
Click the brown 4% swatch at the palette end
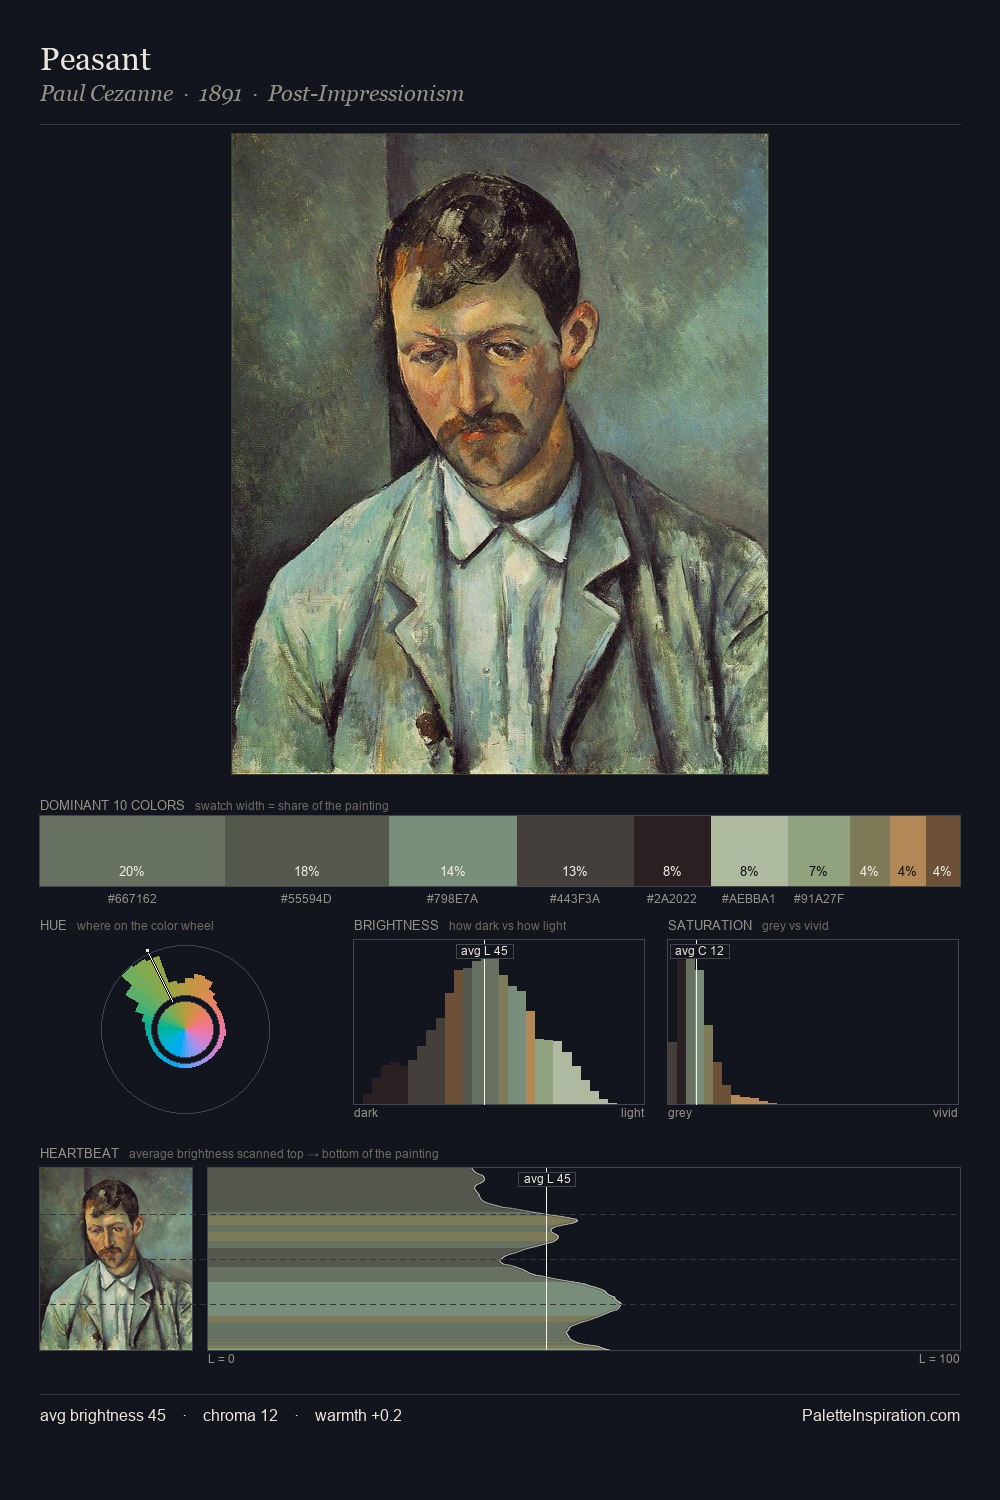point(943,851)
